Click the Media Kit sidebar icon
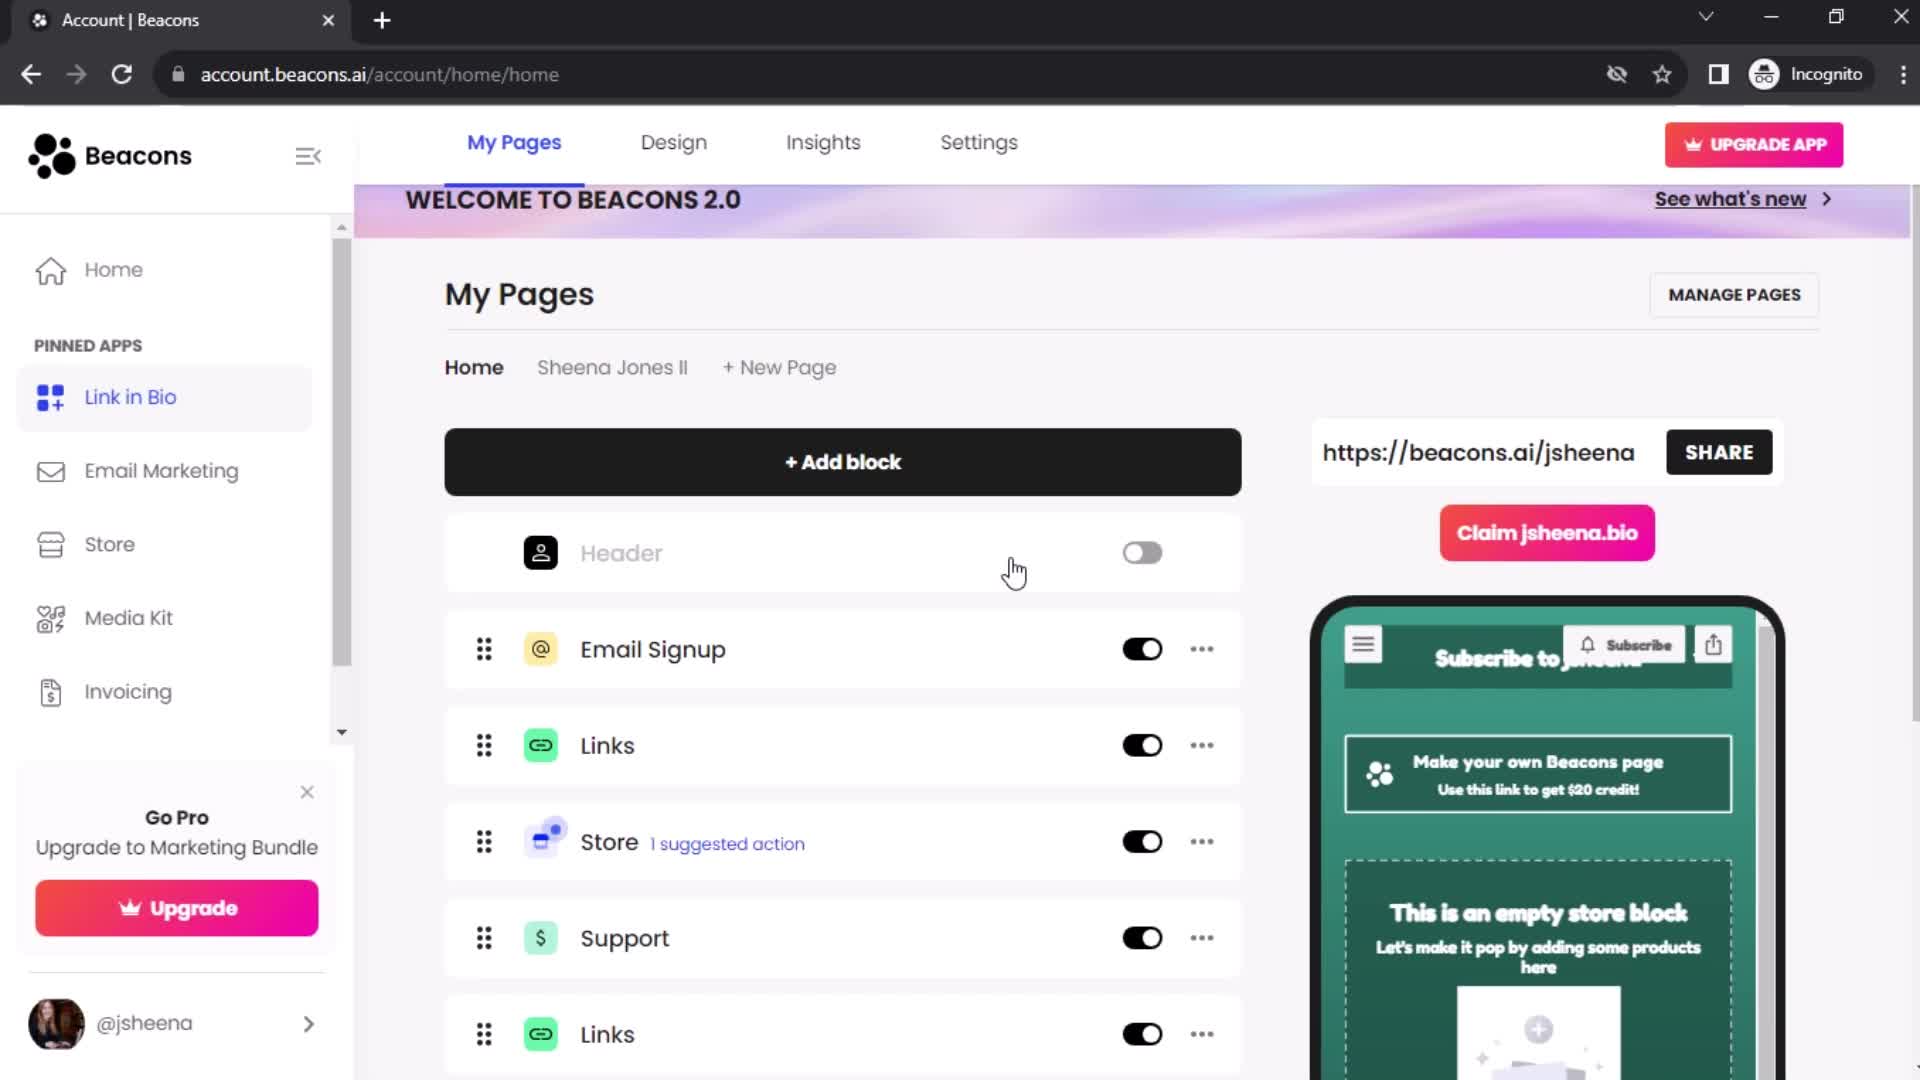 pos(49,618)
